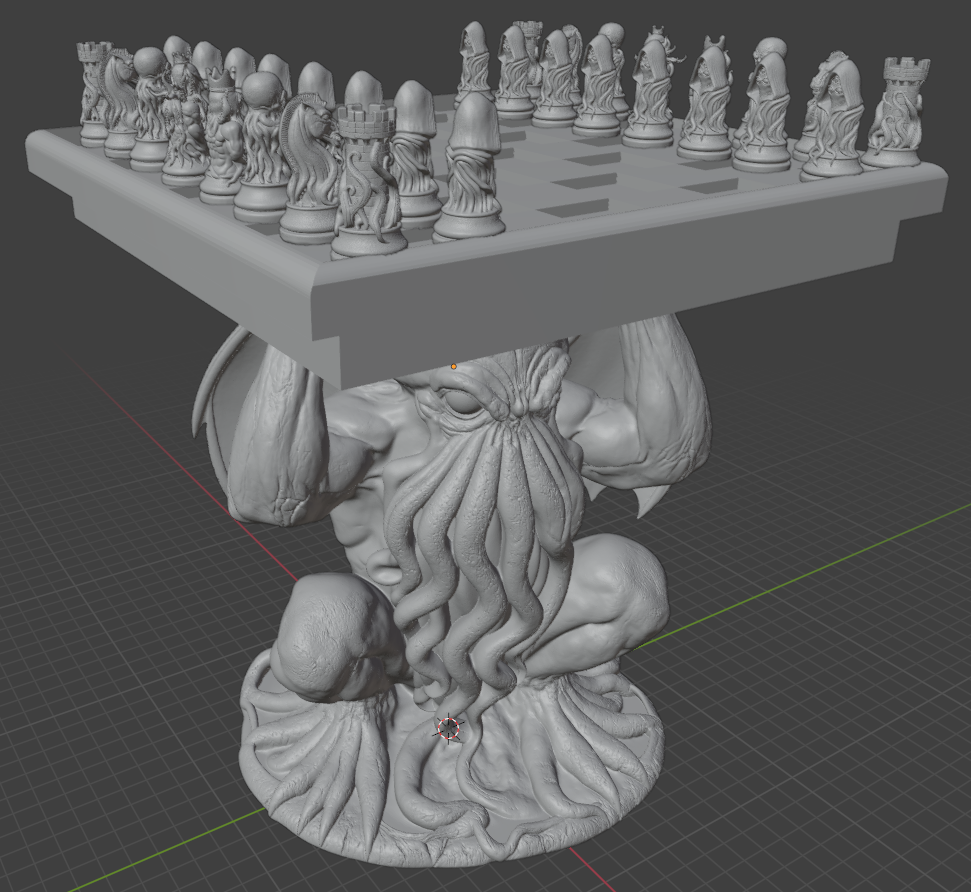Select the front rook with tentacles near center

[x=367, y=180]
